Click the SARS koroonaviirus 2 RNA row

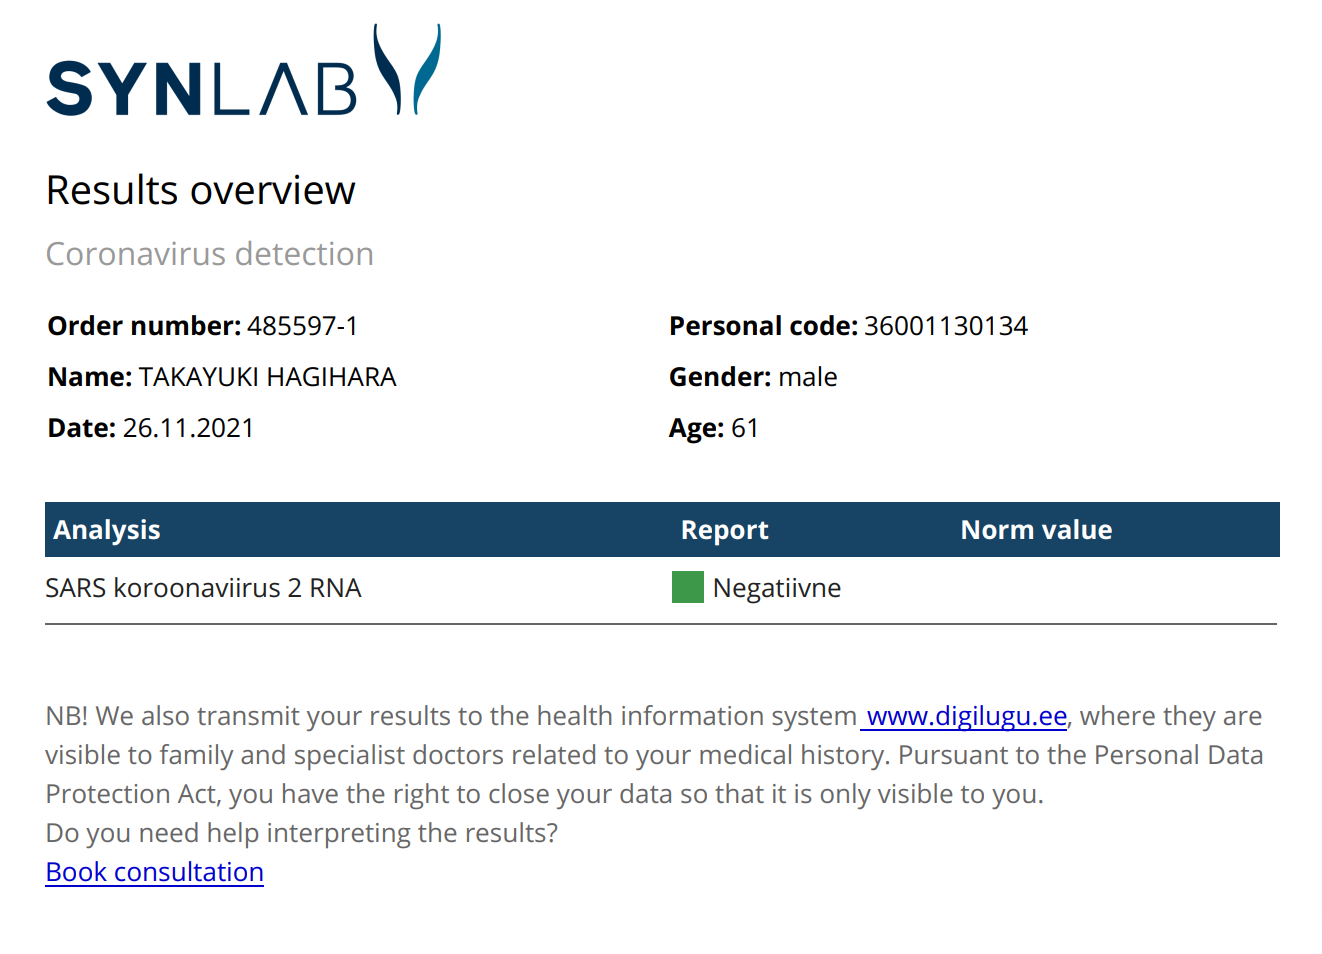(661, 588)
